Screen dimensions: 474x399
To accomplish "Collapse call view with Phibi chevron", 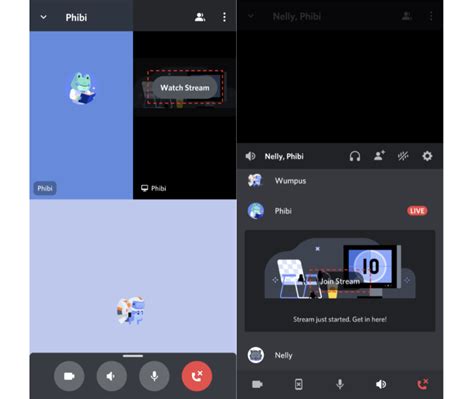I will (x=43, y=17).
